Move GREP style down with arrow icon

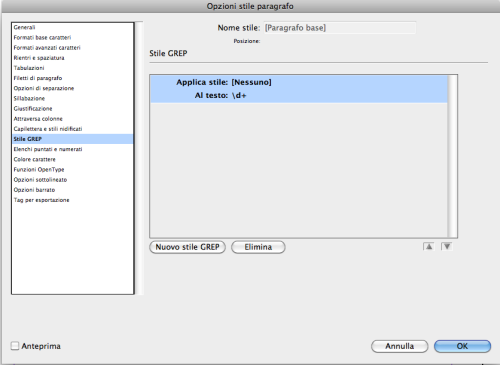pyautogui.click(x=447, y=247)
